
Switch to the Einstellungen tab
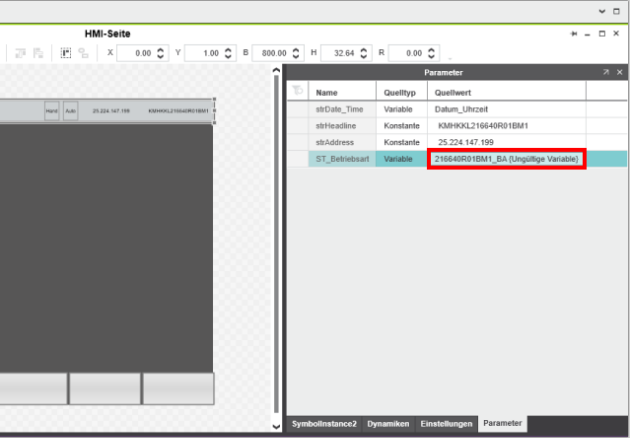(446, 424)
